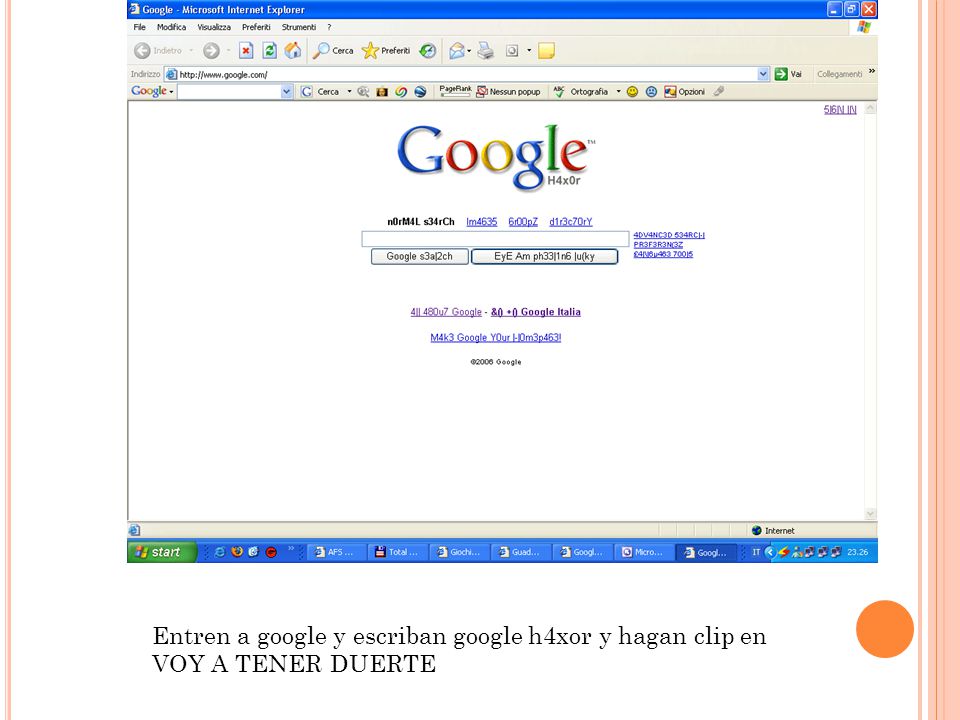Click M4k3 Google Y0ur |-|0m3p463! link
Image resolution: width=960 pixels, height=720 pixels.
[x=496, y=337]
